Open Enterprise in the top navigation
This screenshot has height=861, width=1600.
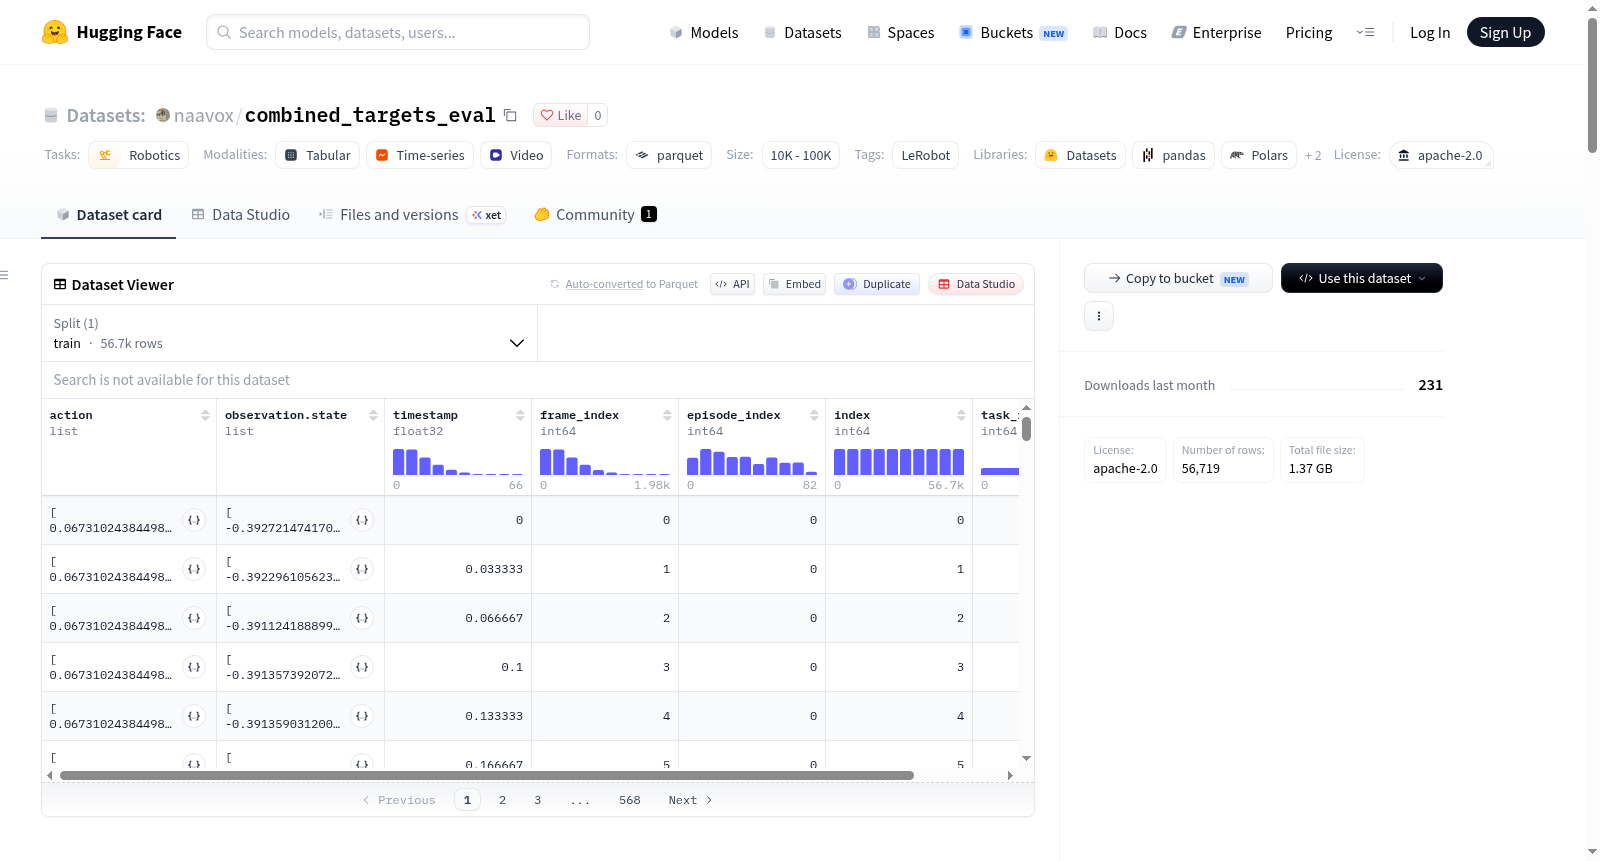pos(1216,32)
